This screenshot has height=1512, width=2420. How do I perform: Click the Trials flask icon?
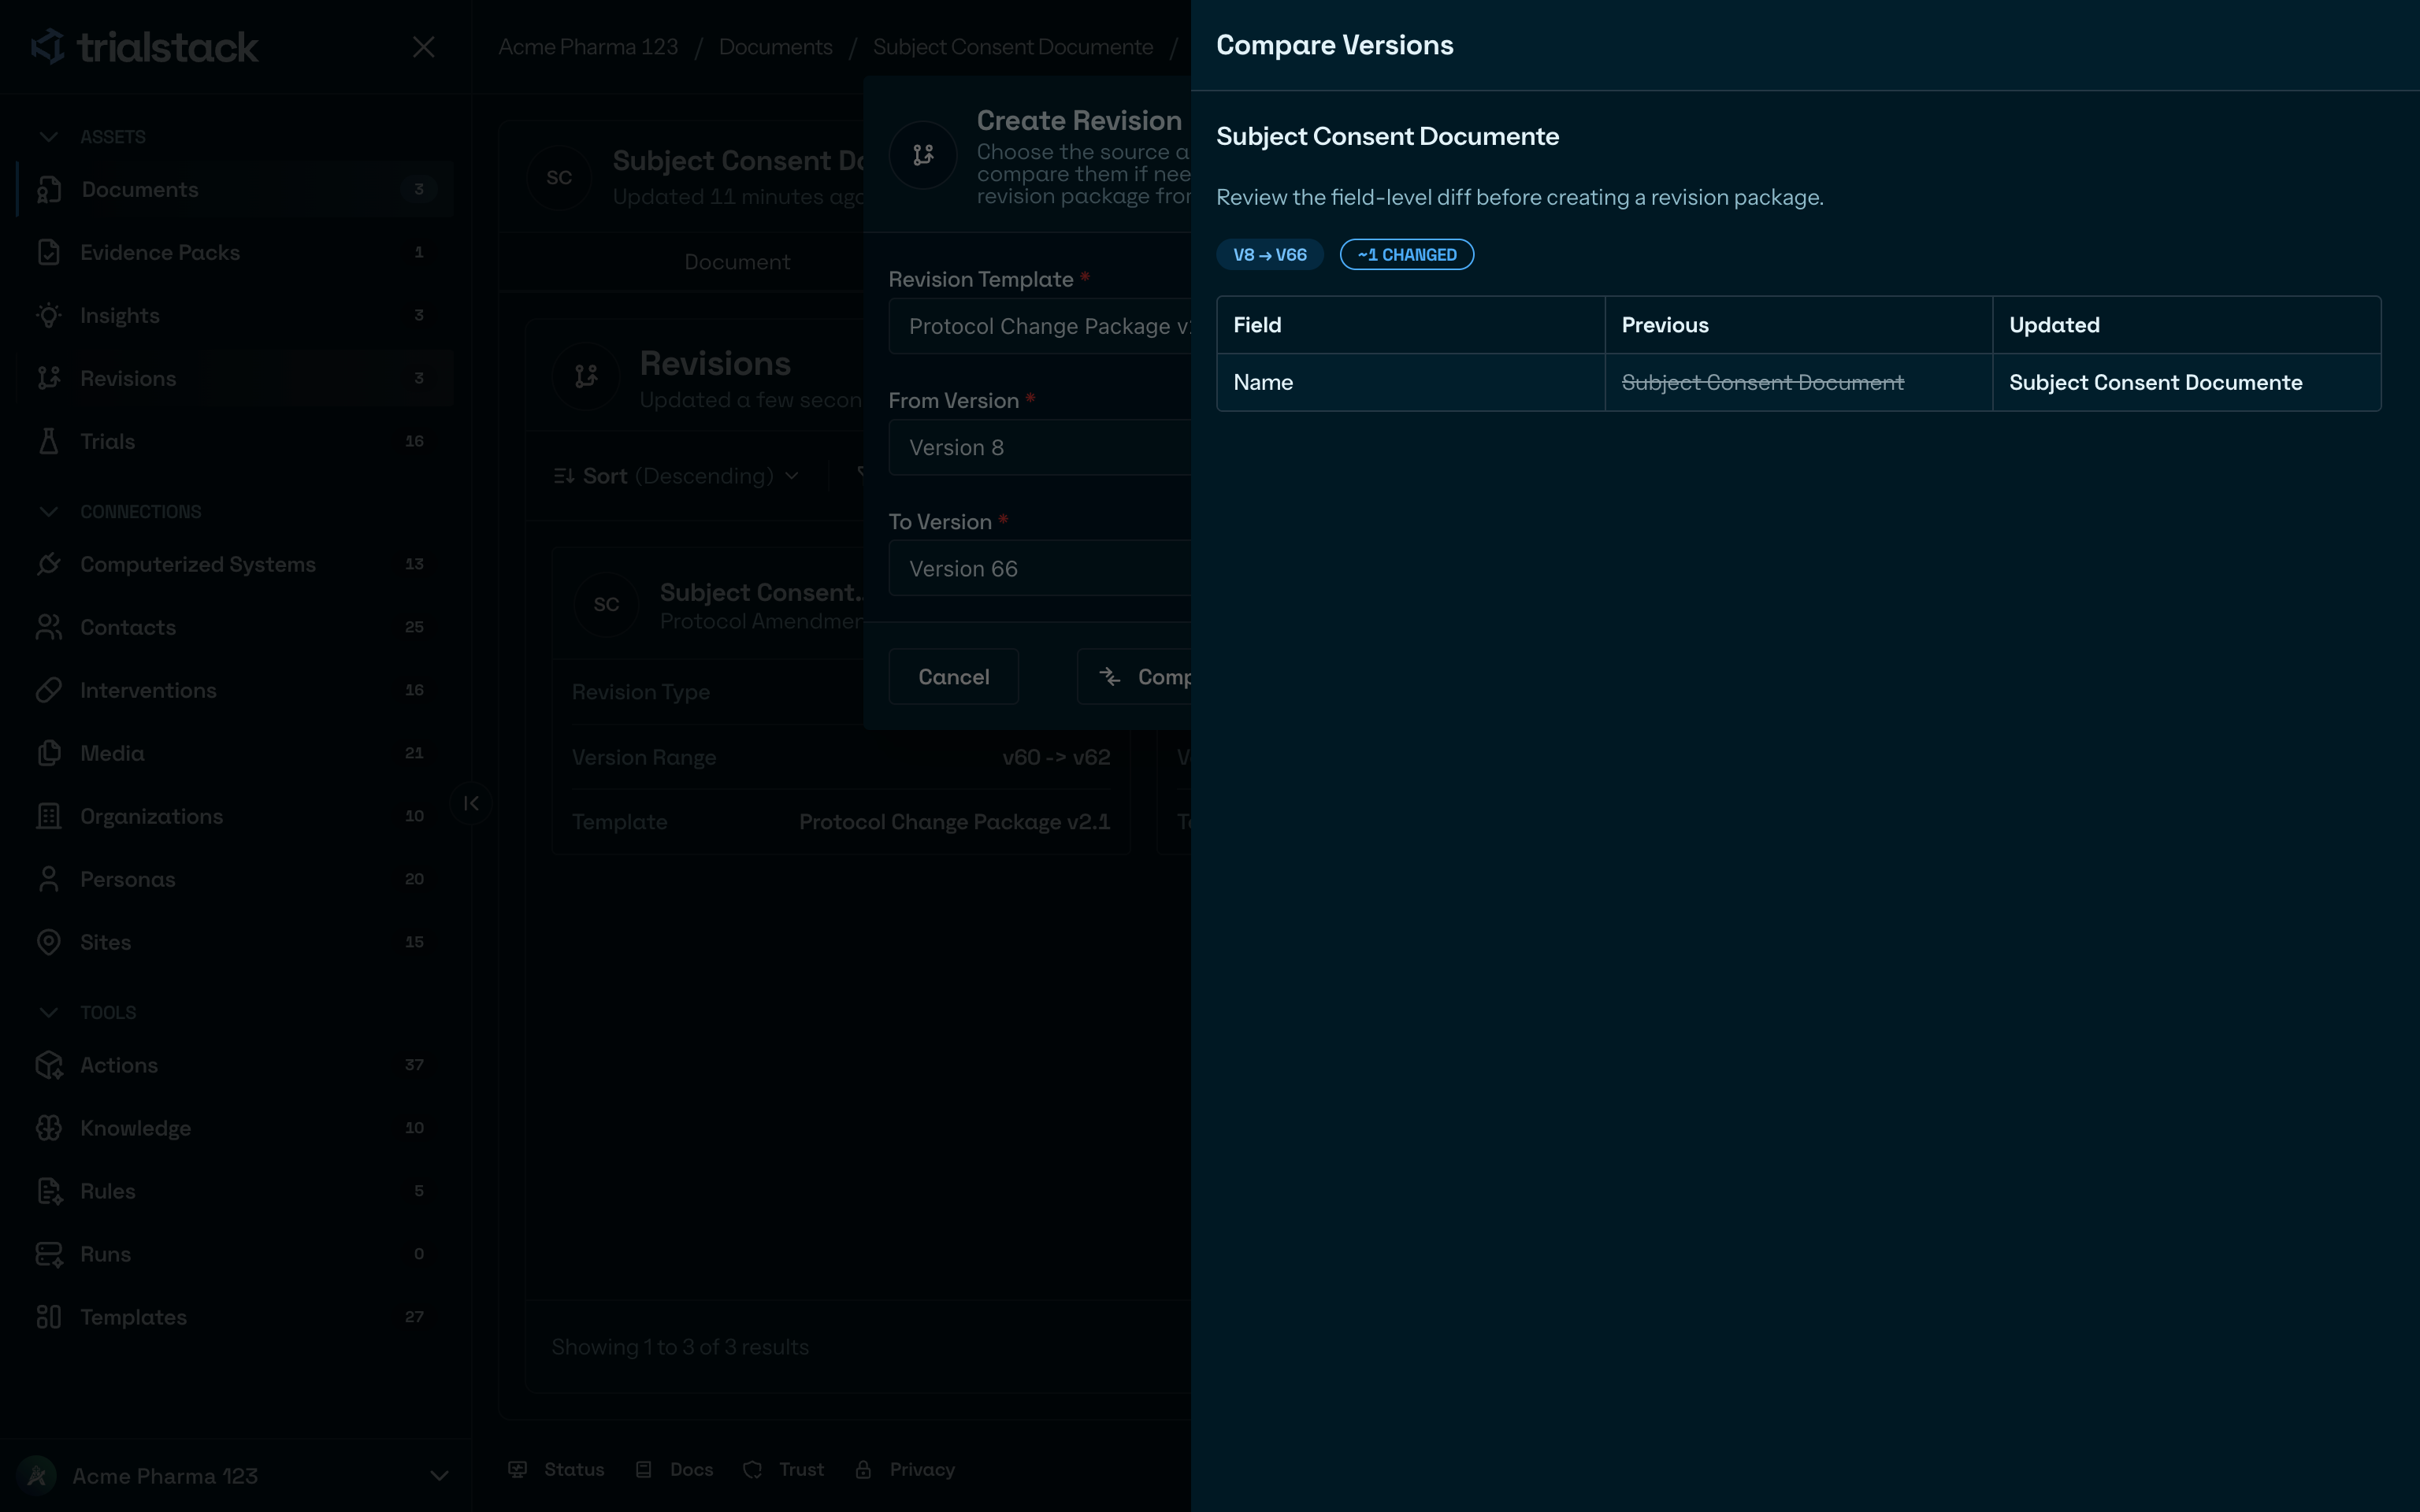49,441
